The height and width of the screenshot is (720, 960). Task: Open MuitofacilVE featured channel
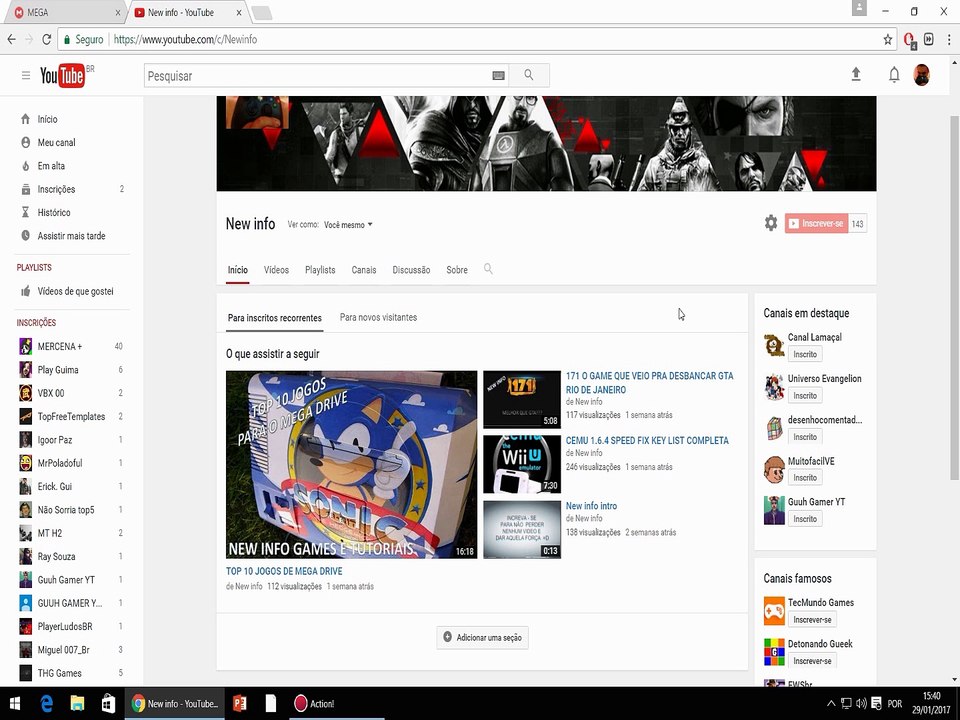811,461
